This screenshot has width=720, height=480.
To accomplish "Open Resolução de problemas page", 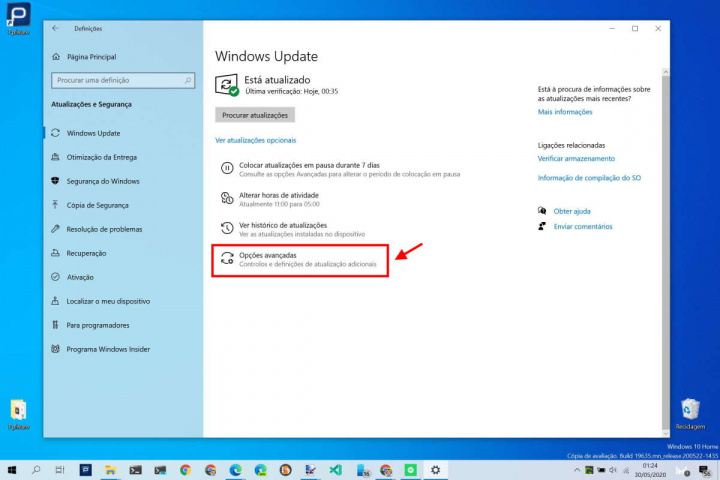I will [x=104, y=229].
